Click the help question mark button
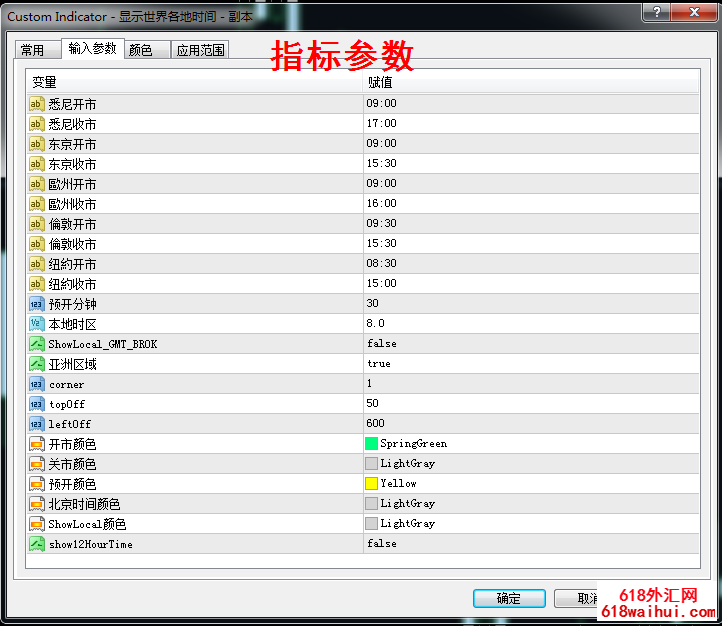The height and width of the screenshot is (626, 722). tap(657, 12)
